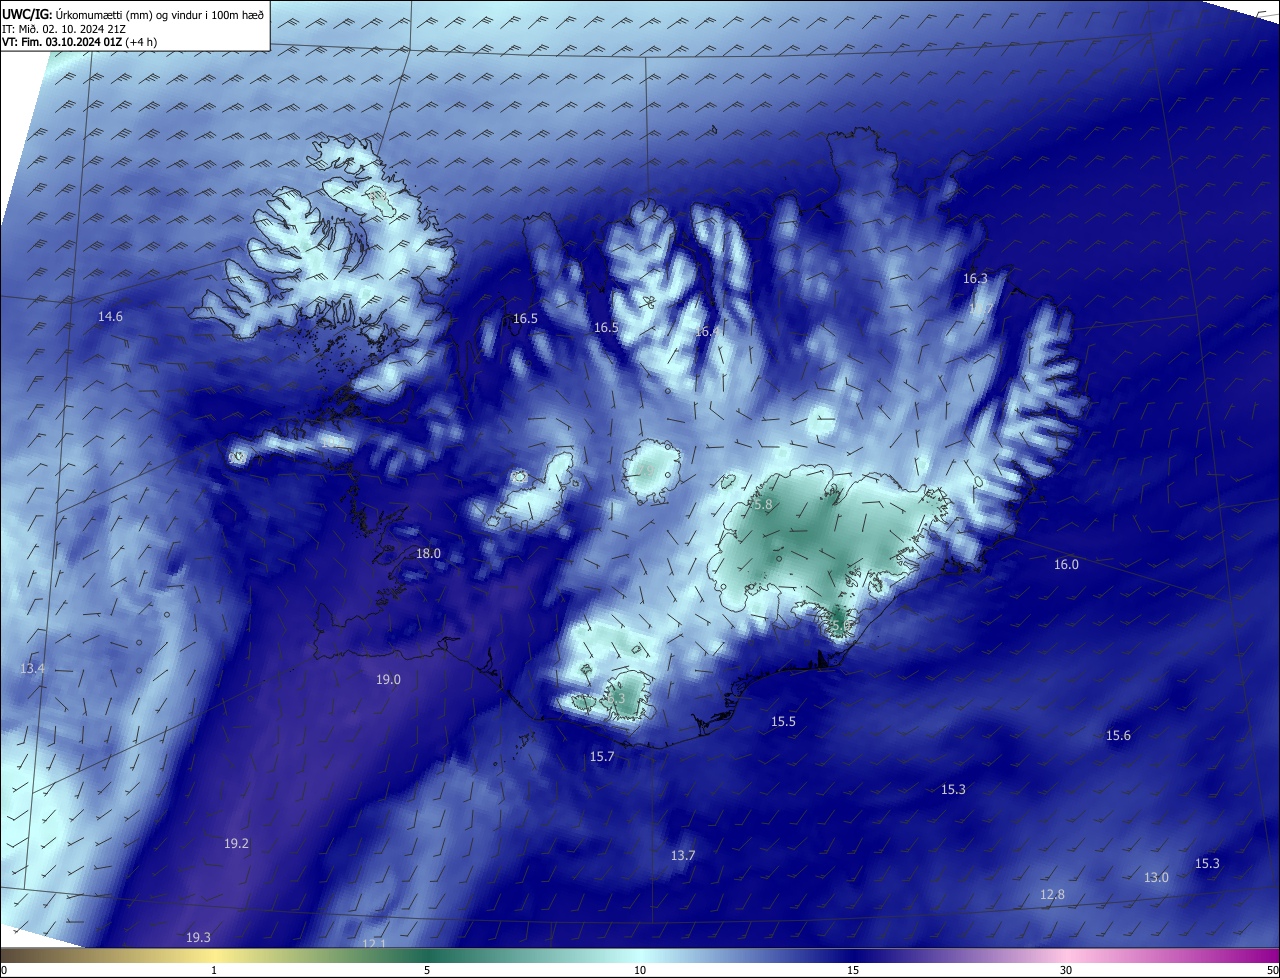Click the 13.4 value label

(x=32, y=669)
